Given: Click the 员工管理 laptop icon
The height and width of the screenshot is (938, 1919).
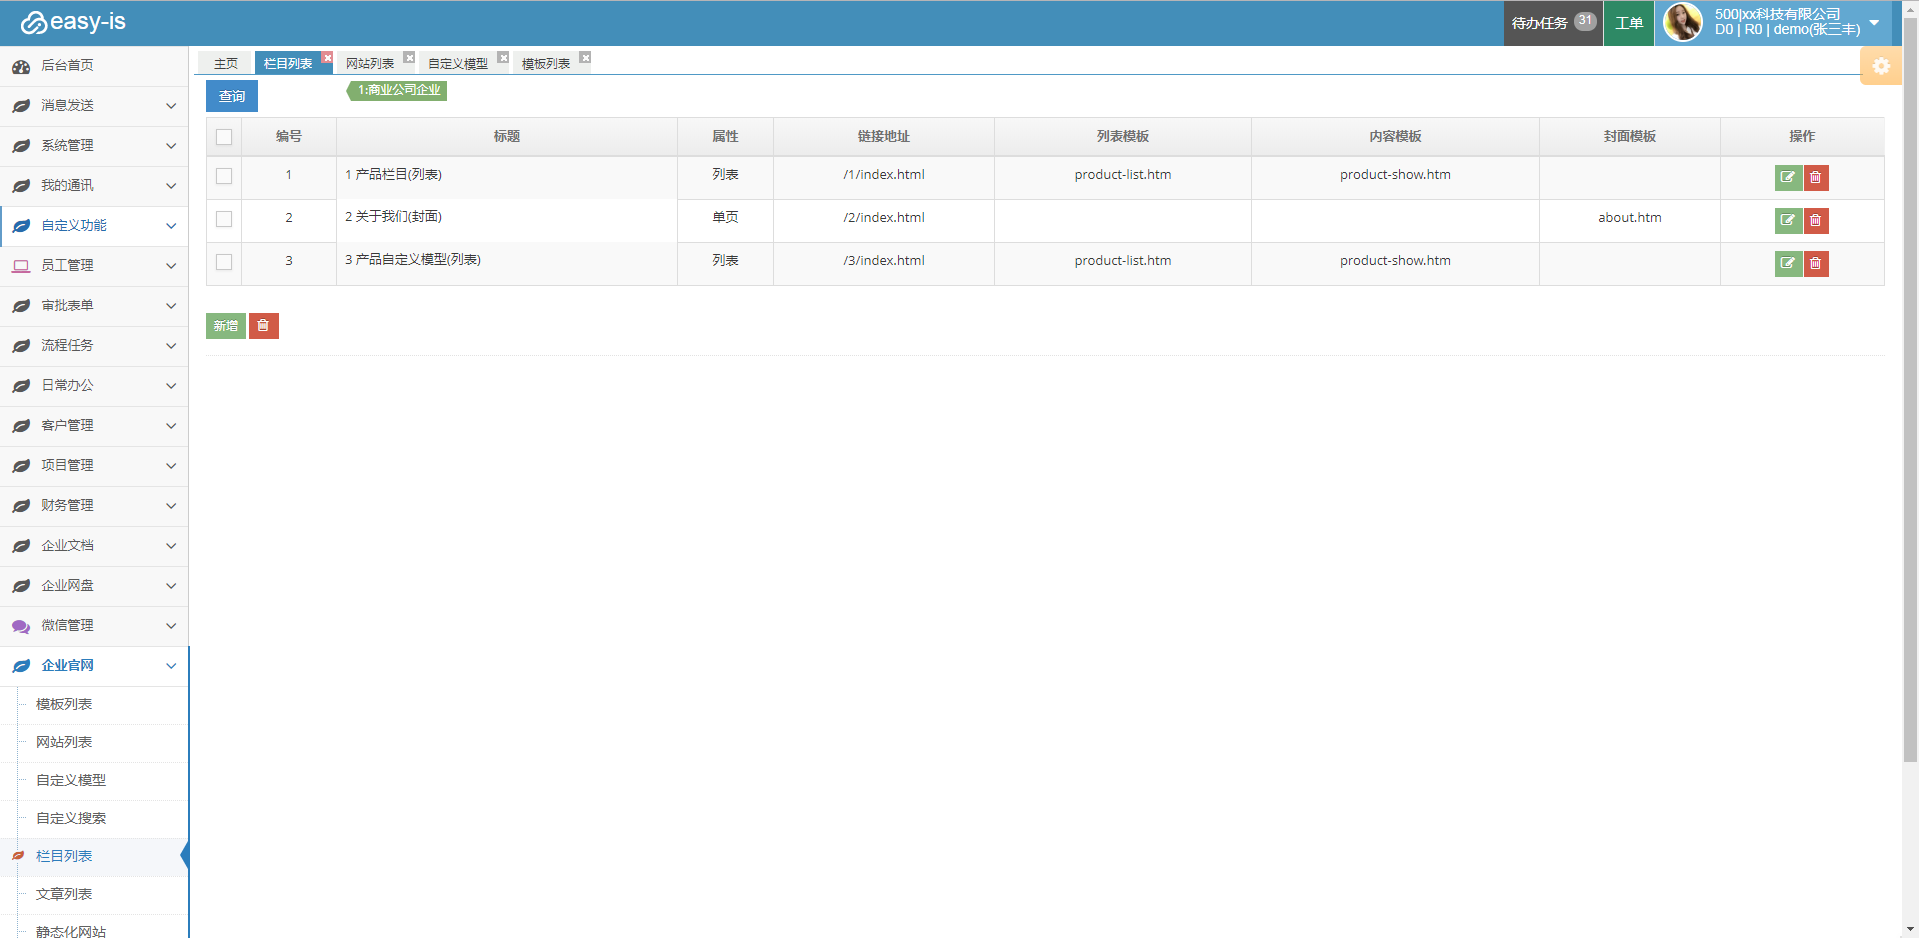Looking at the screenshot, I should pyautogui.click(x=21, y=266).
